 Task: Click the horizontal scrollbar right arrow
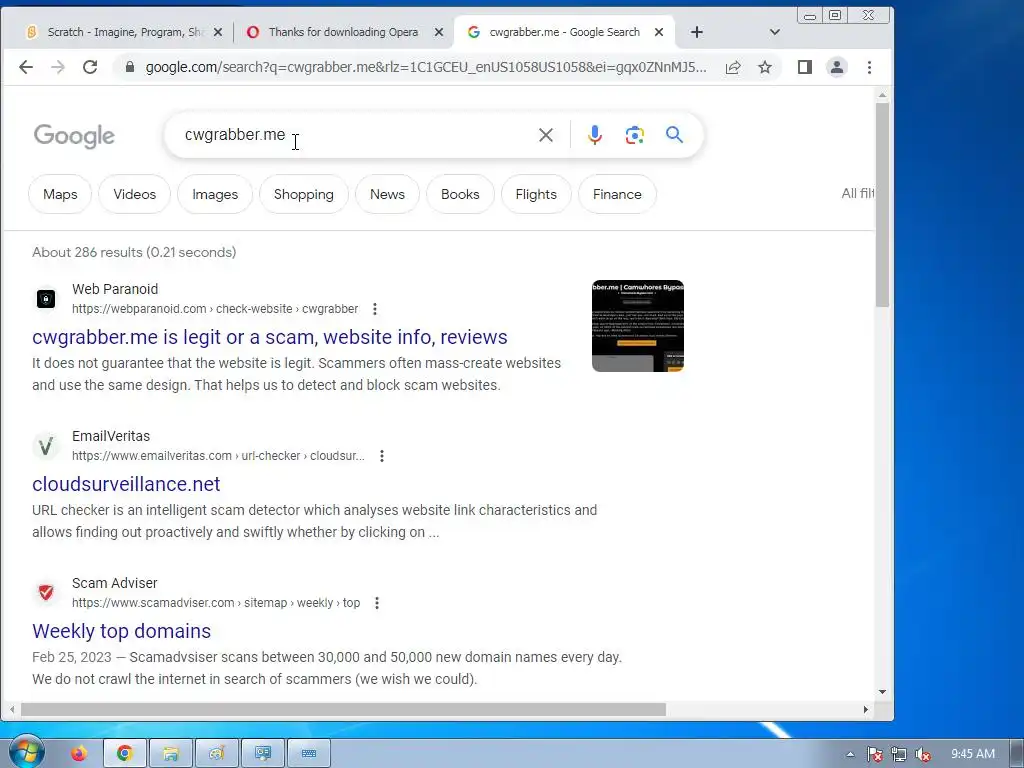click(x=866, y=709)
